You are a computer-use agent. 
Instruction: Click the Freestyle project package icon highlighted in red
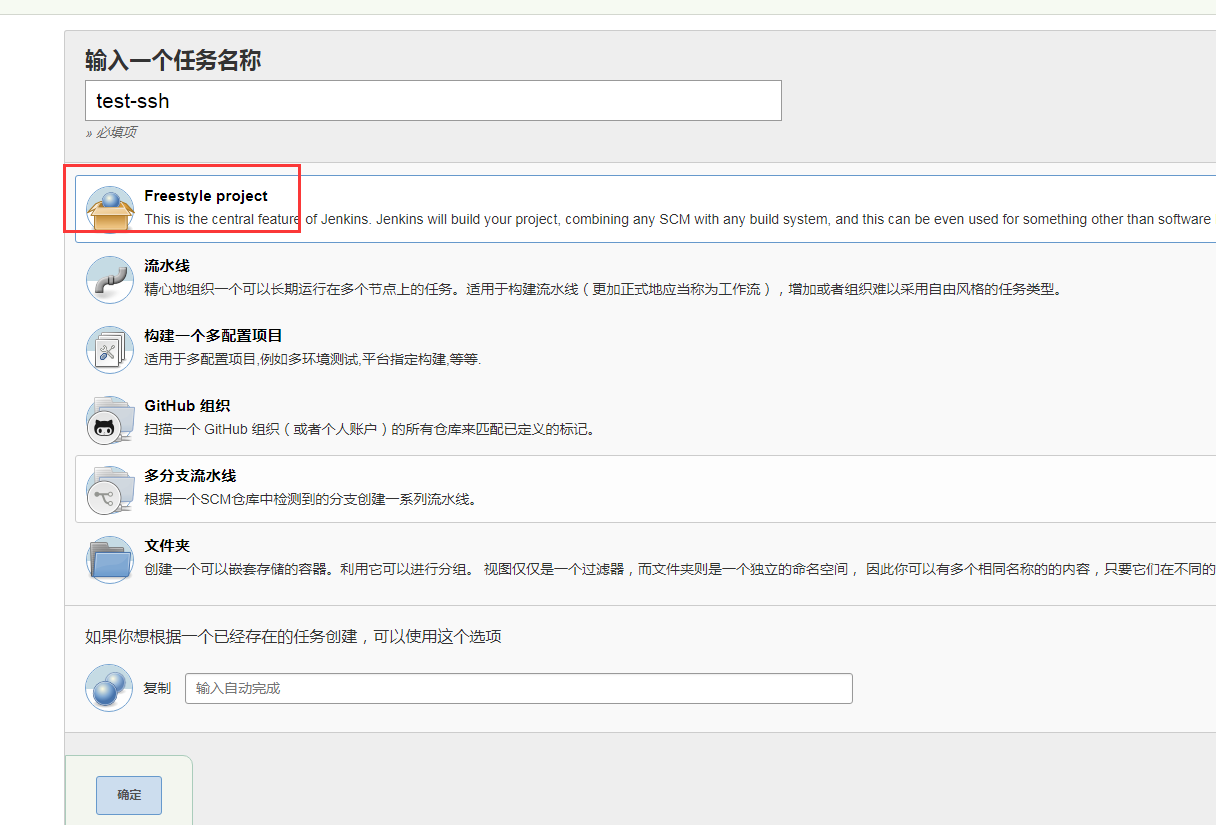click(109, 204)
